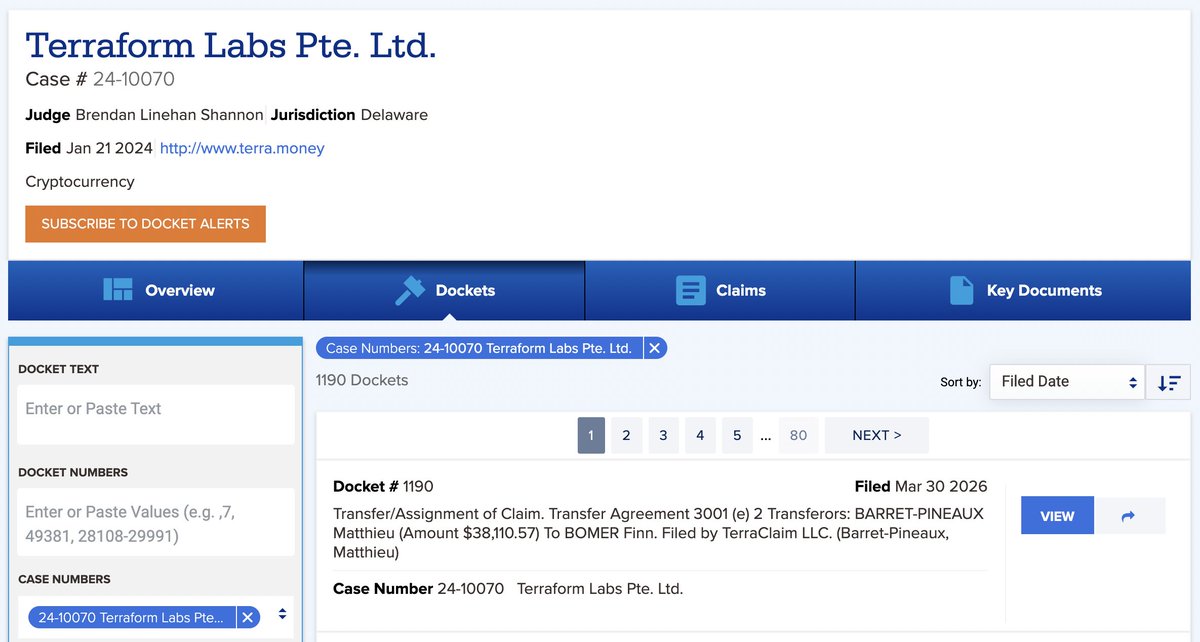Click the 1190 Dockets count text
This screenshot has width=1200, height=642.
coord(362,380)
